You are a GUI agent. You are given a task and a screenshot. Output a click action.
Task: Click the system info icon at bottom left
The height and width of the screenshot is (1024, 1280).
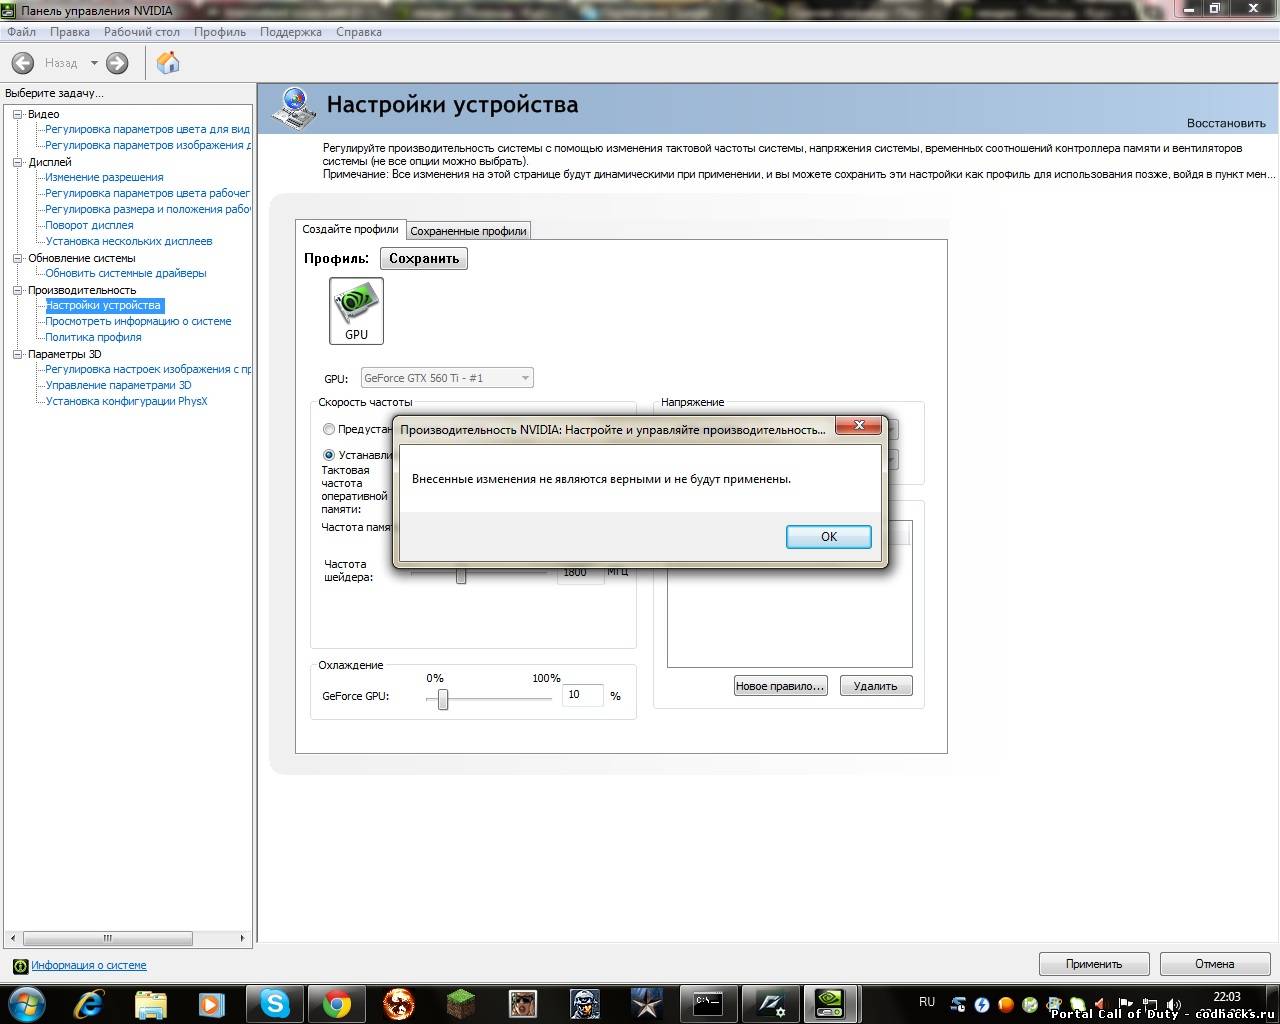pyautogui.click(x=20, y=966)
